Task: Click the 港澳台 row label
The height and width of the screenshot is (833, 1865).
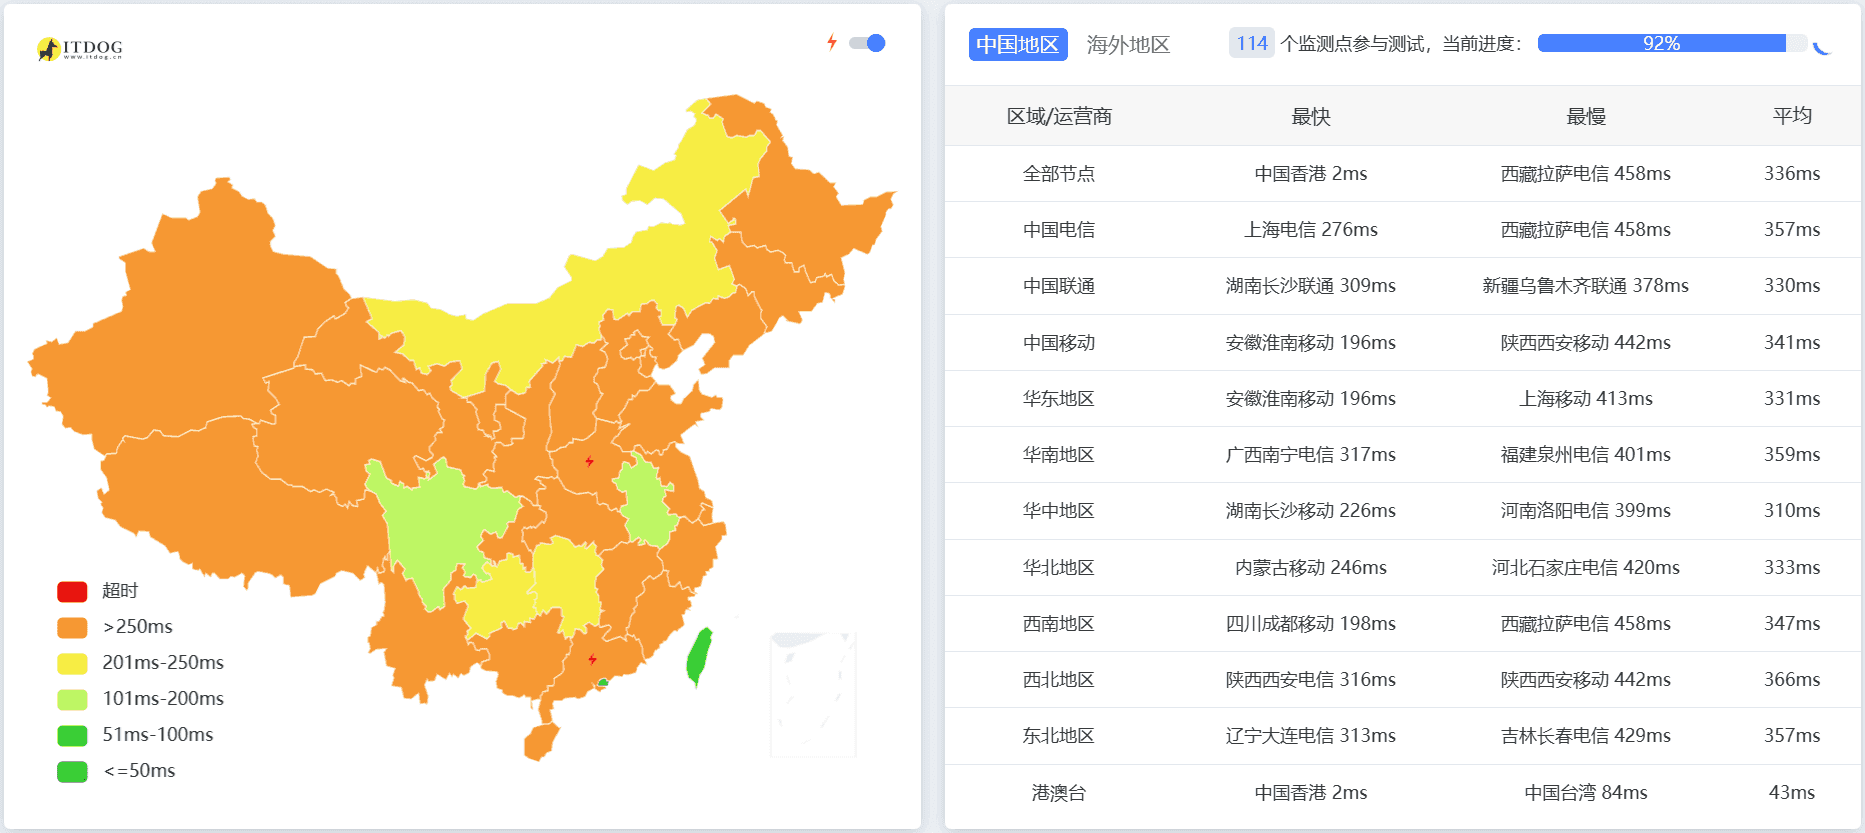Action: pyautogui.click(x=1059, y=792)
